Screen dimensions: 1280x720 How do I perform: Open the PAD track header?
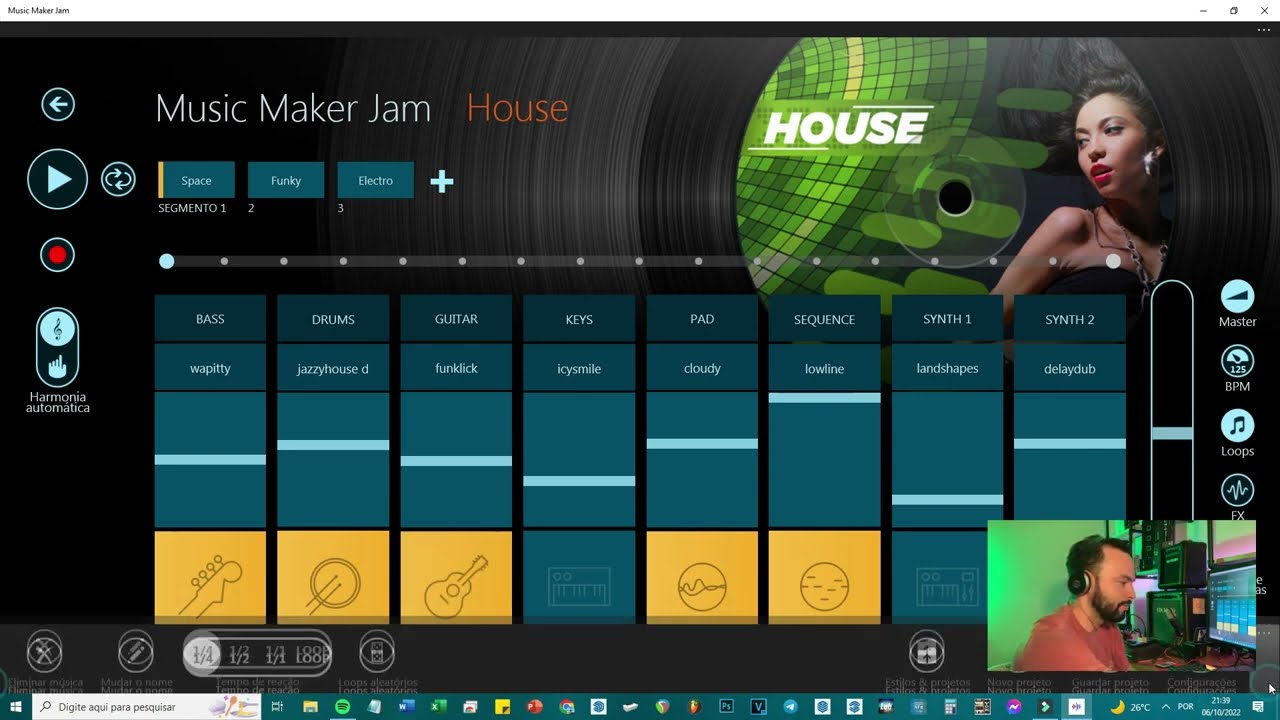(702, 319)
